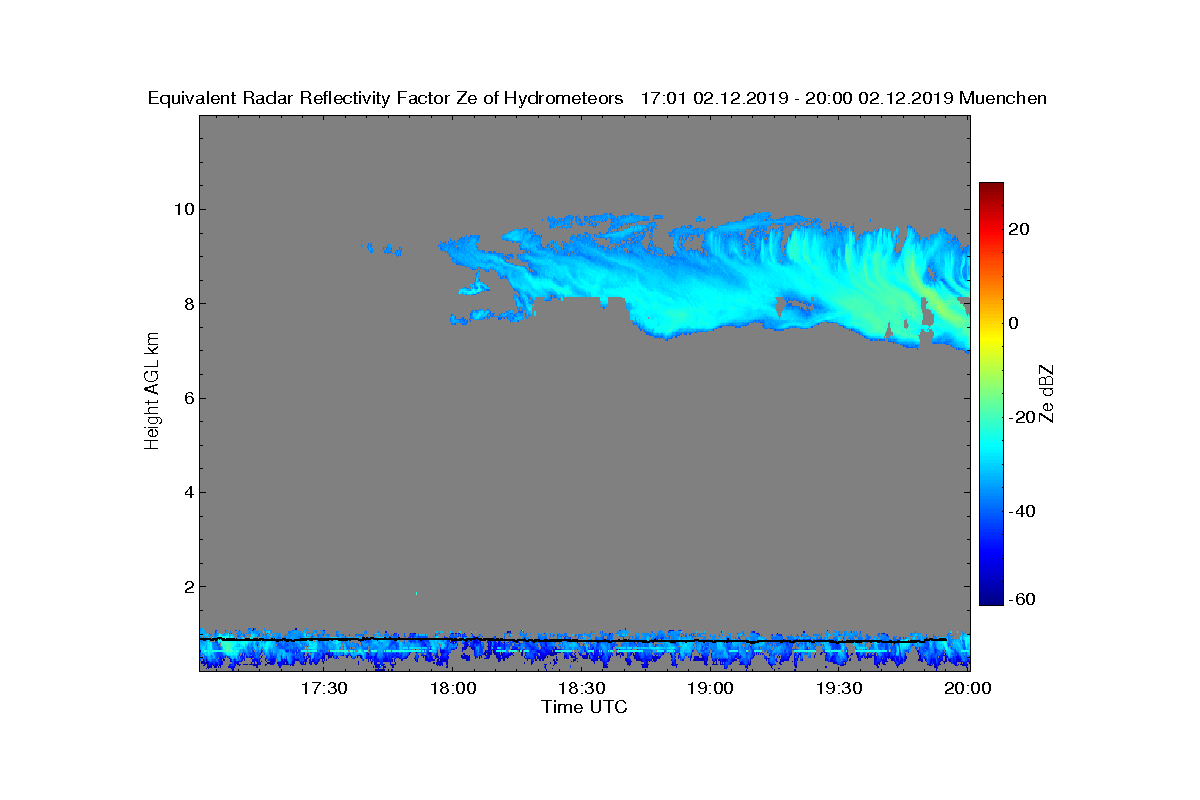Screen dimensions: 1200x800
Task: Click the height axis label 8
Action: [188, 304]
